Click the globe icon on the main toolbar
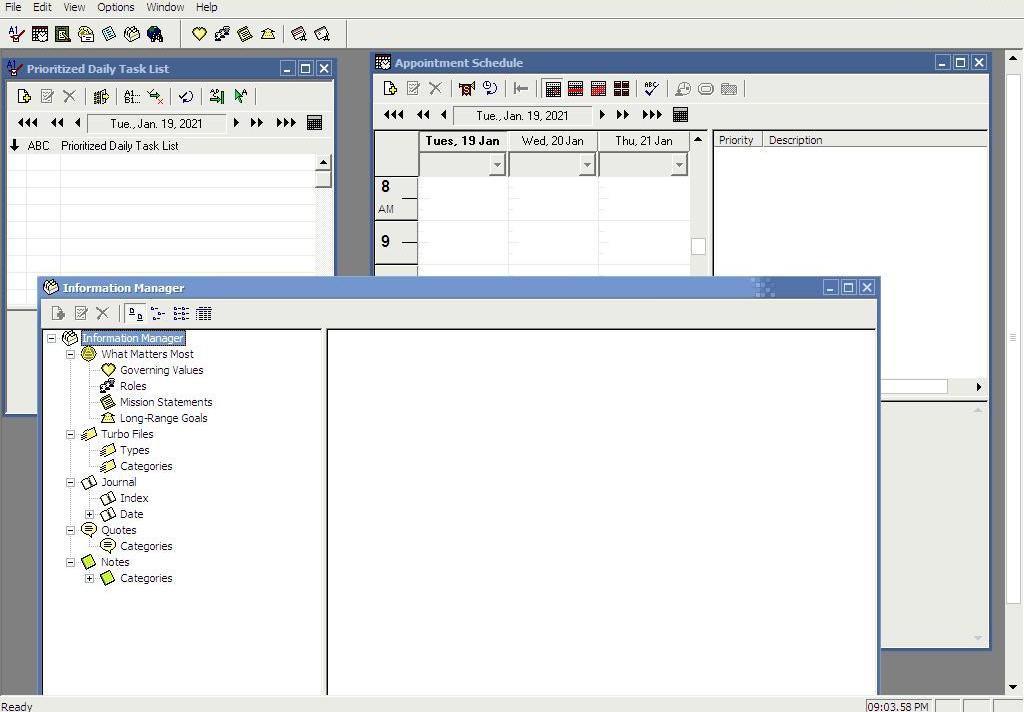The image size is (1024, 712). click(155, 34)
